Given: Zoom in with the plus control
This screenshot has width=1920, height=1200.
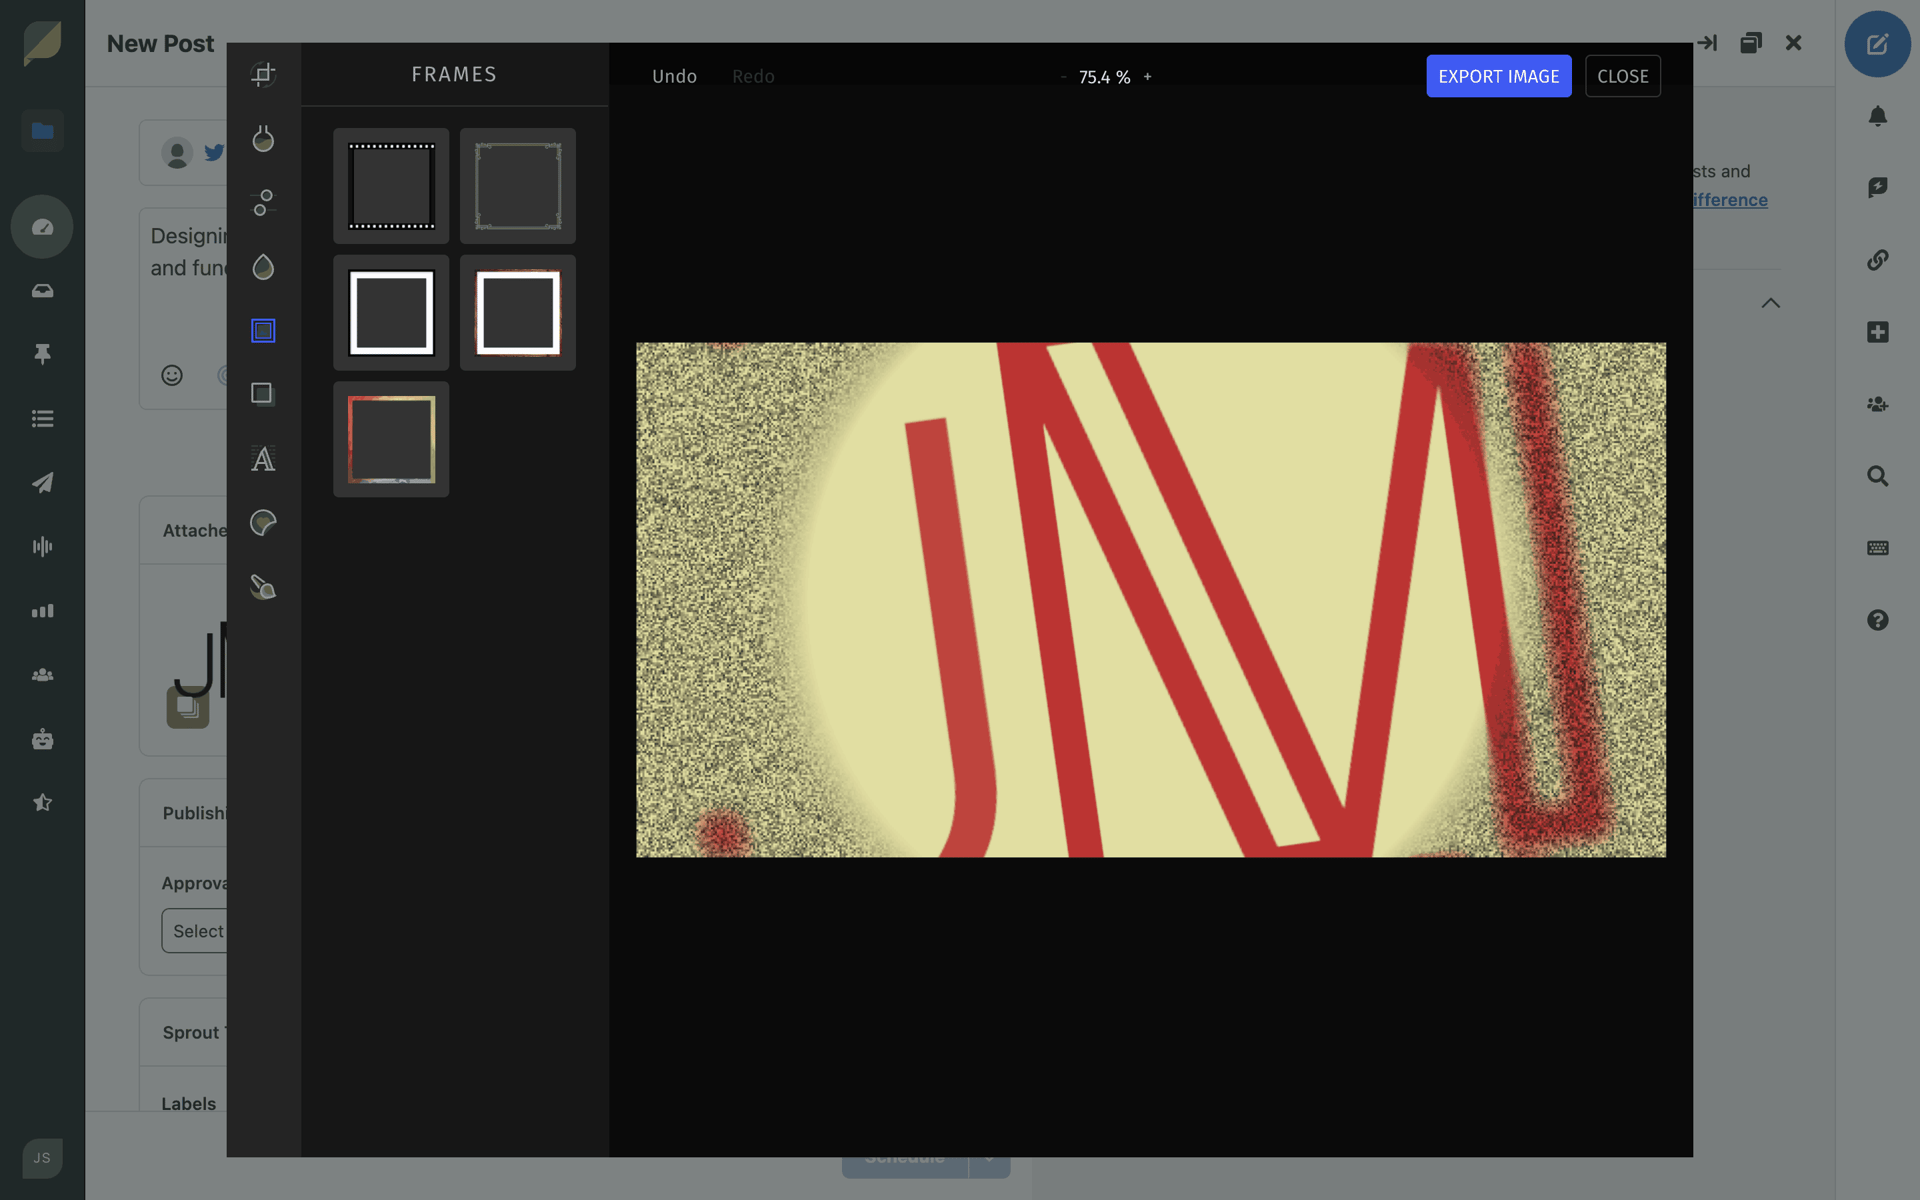Looking at the screenshot, I should pyautogui.click(x=1148, y=76).
